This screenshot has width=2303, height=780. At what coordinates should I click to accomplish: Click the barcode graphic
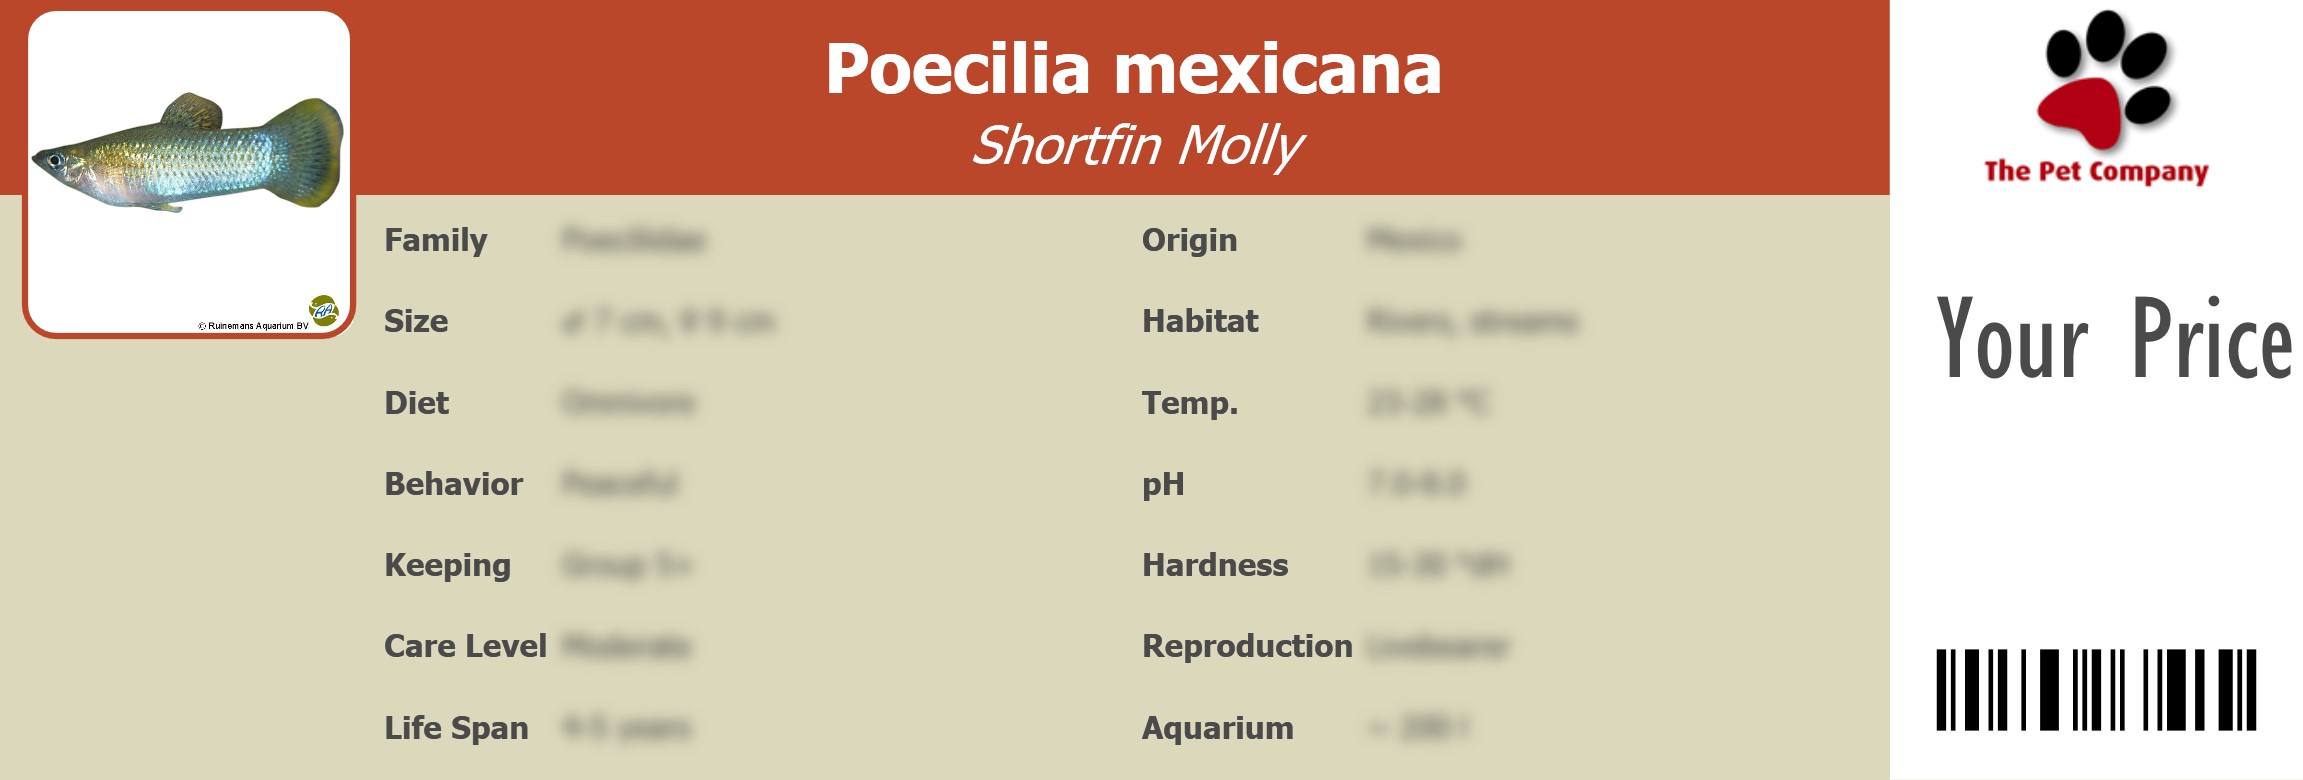click(2096, 689)
